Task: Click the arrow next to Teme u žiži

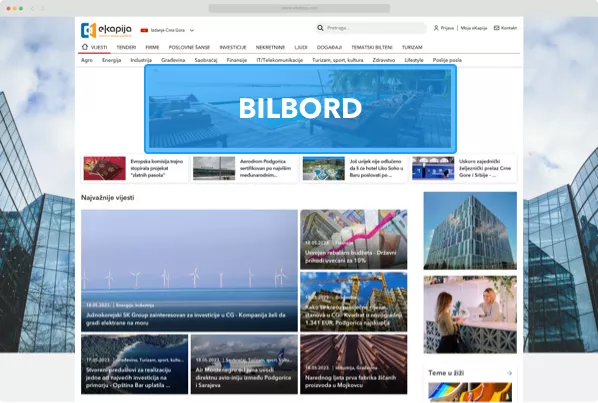Action: (x=509, y=373)
